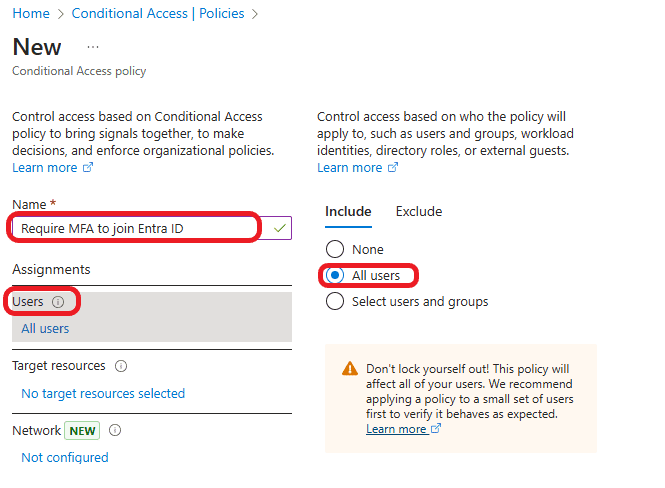The width and height of the screenshot is (665, 488).
Task: Click the Target resources info icon
Action: (x=122, y=366)
